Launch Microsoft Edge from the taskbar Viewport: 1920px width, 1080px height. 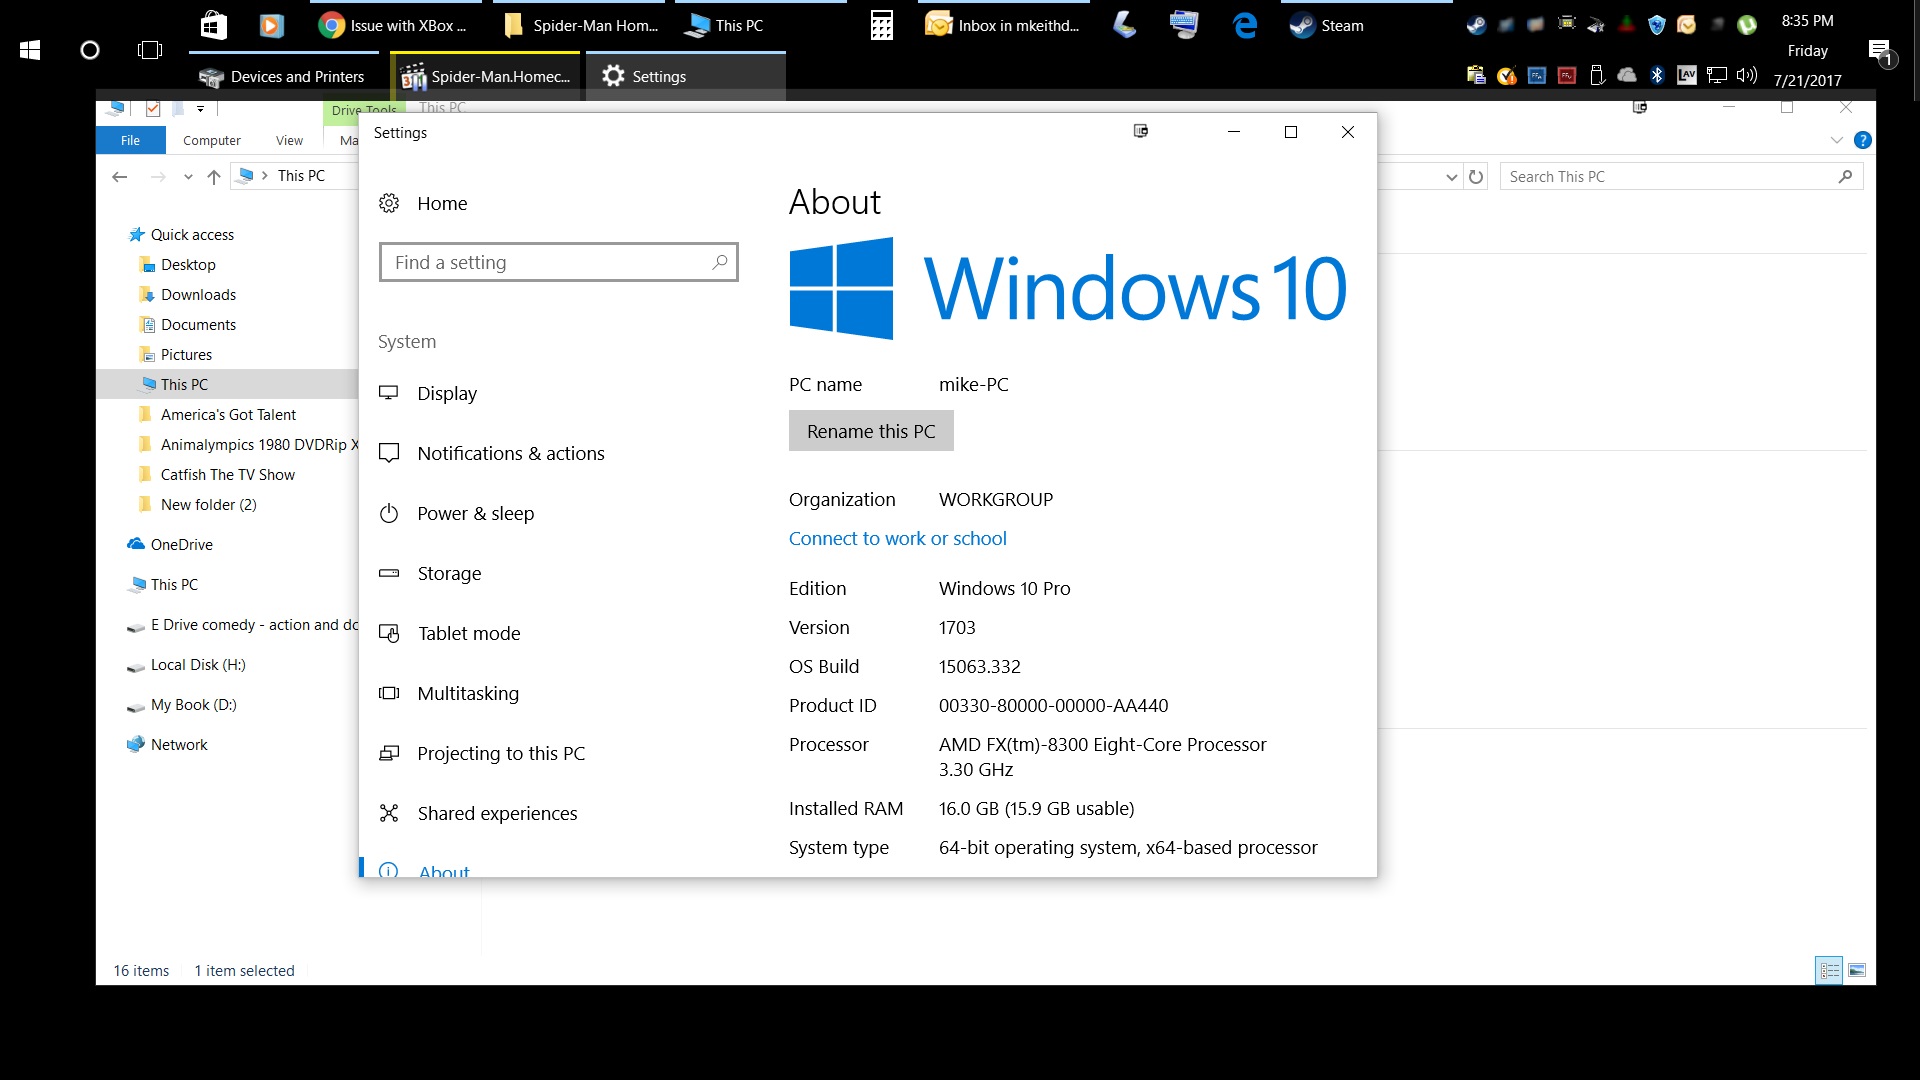coord(1245,25)
